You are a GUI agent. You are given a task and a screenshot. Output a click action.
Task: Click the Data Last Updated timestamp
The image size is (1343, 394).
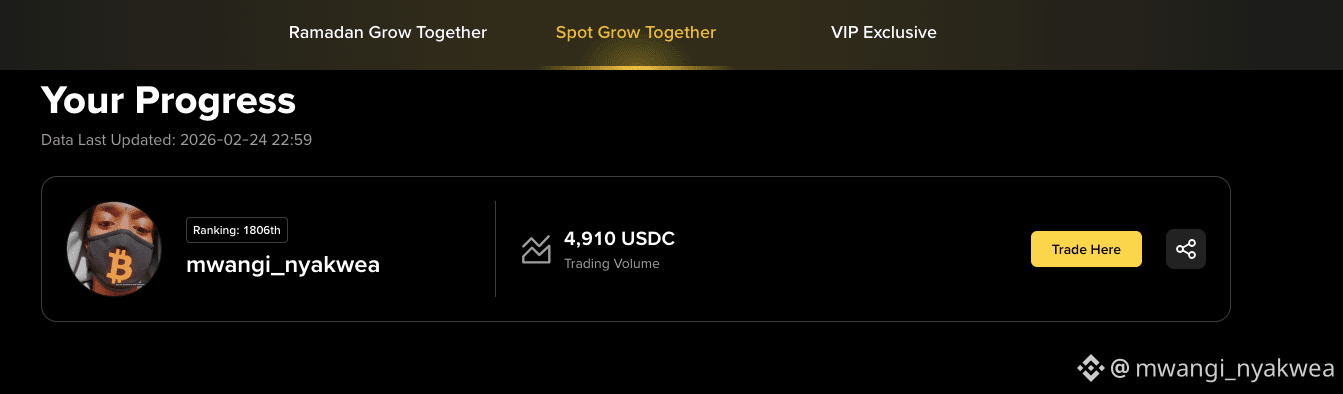coord(177,140)
